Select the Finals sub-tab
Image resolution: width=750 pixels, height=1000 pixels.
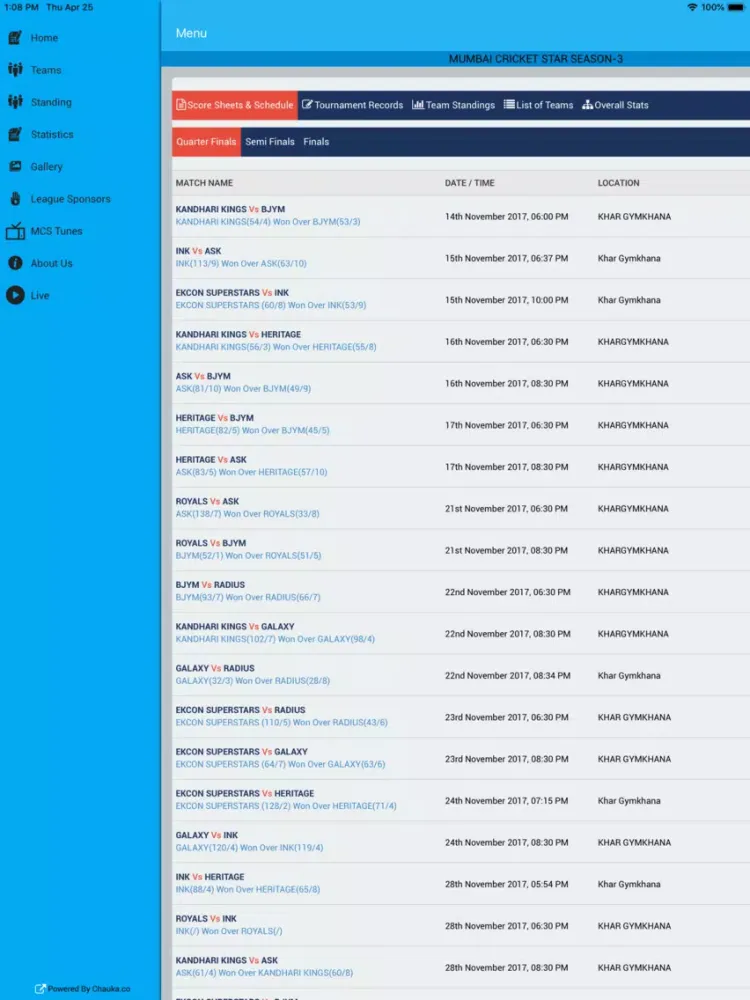click(316, 142)
